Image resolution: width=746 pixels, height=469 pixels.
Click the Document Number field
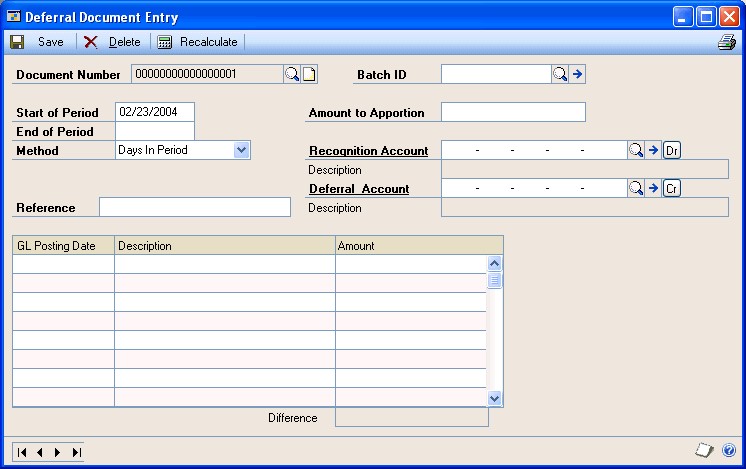207,74
